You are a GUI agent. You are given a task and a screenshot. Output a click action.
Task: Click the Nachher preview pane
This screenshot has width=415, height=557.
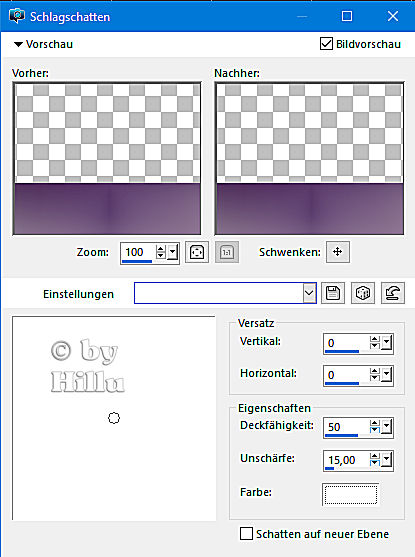tap(309, 158)
